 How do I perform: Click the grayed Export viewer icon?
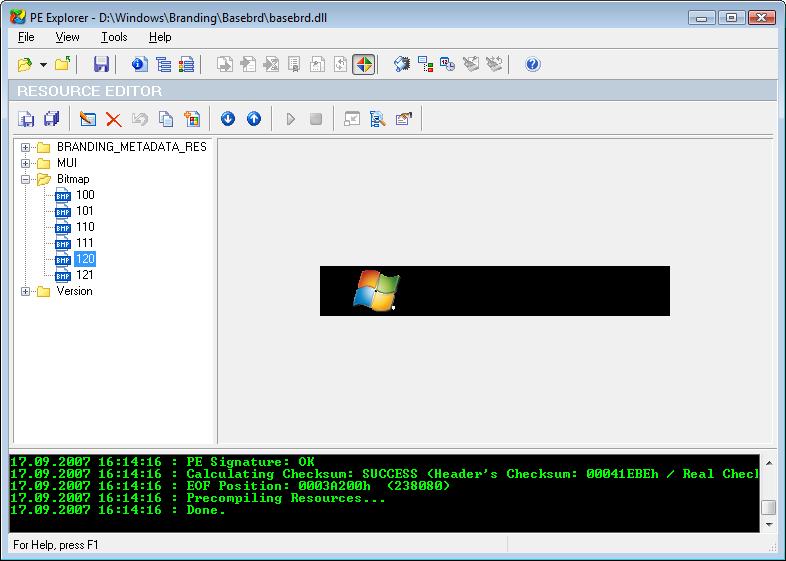click(225, 64)
